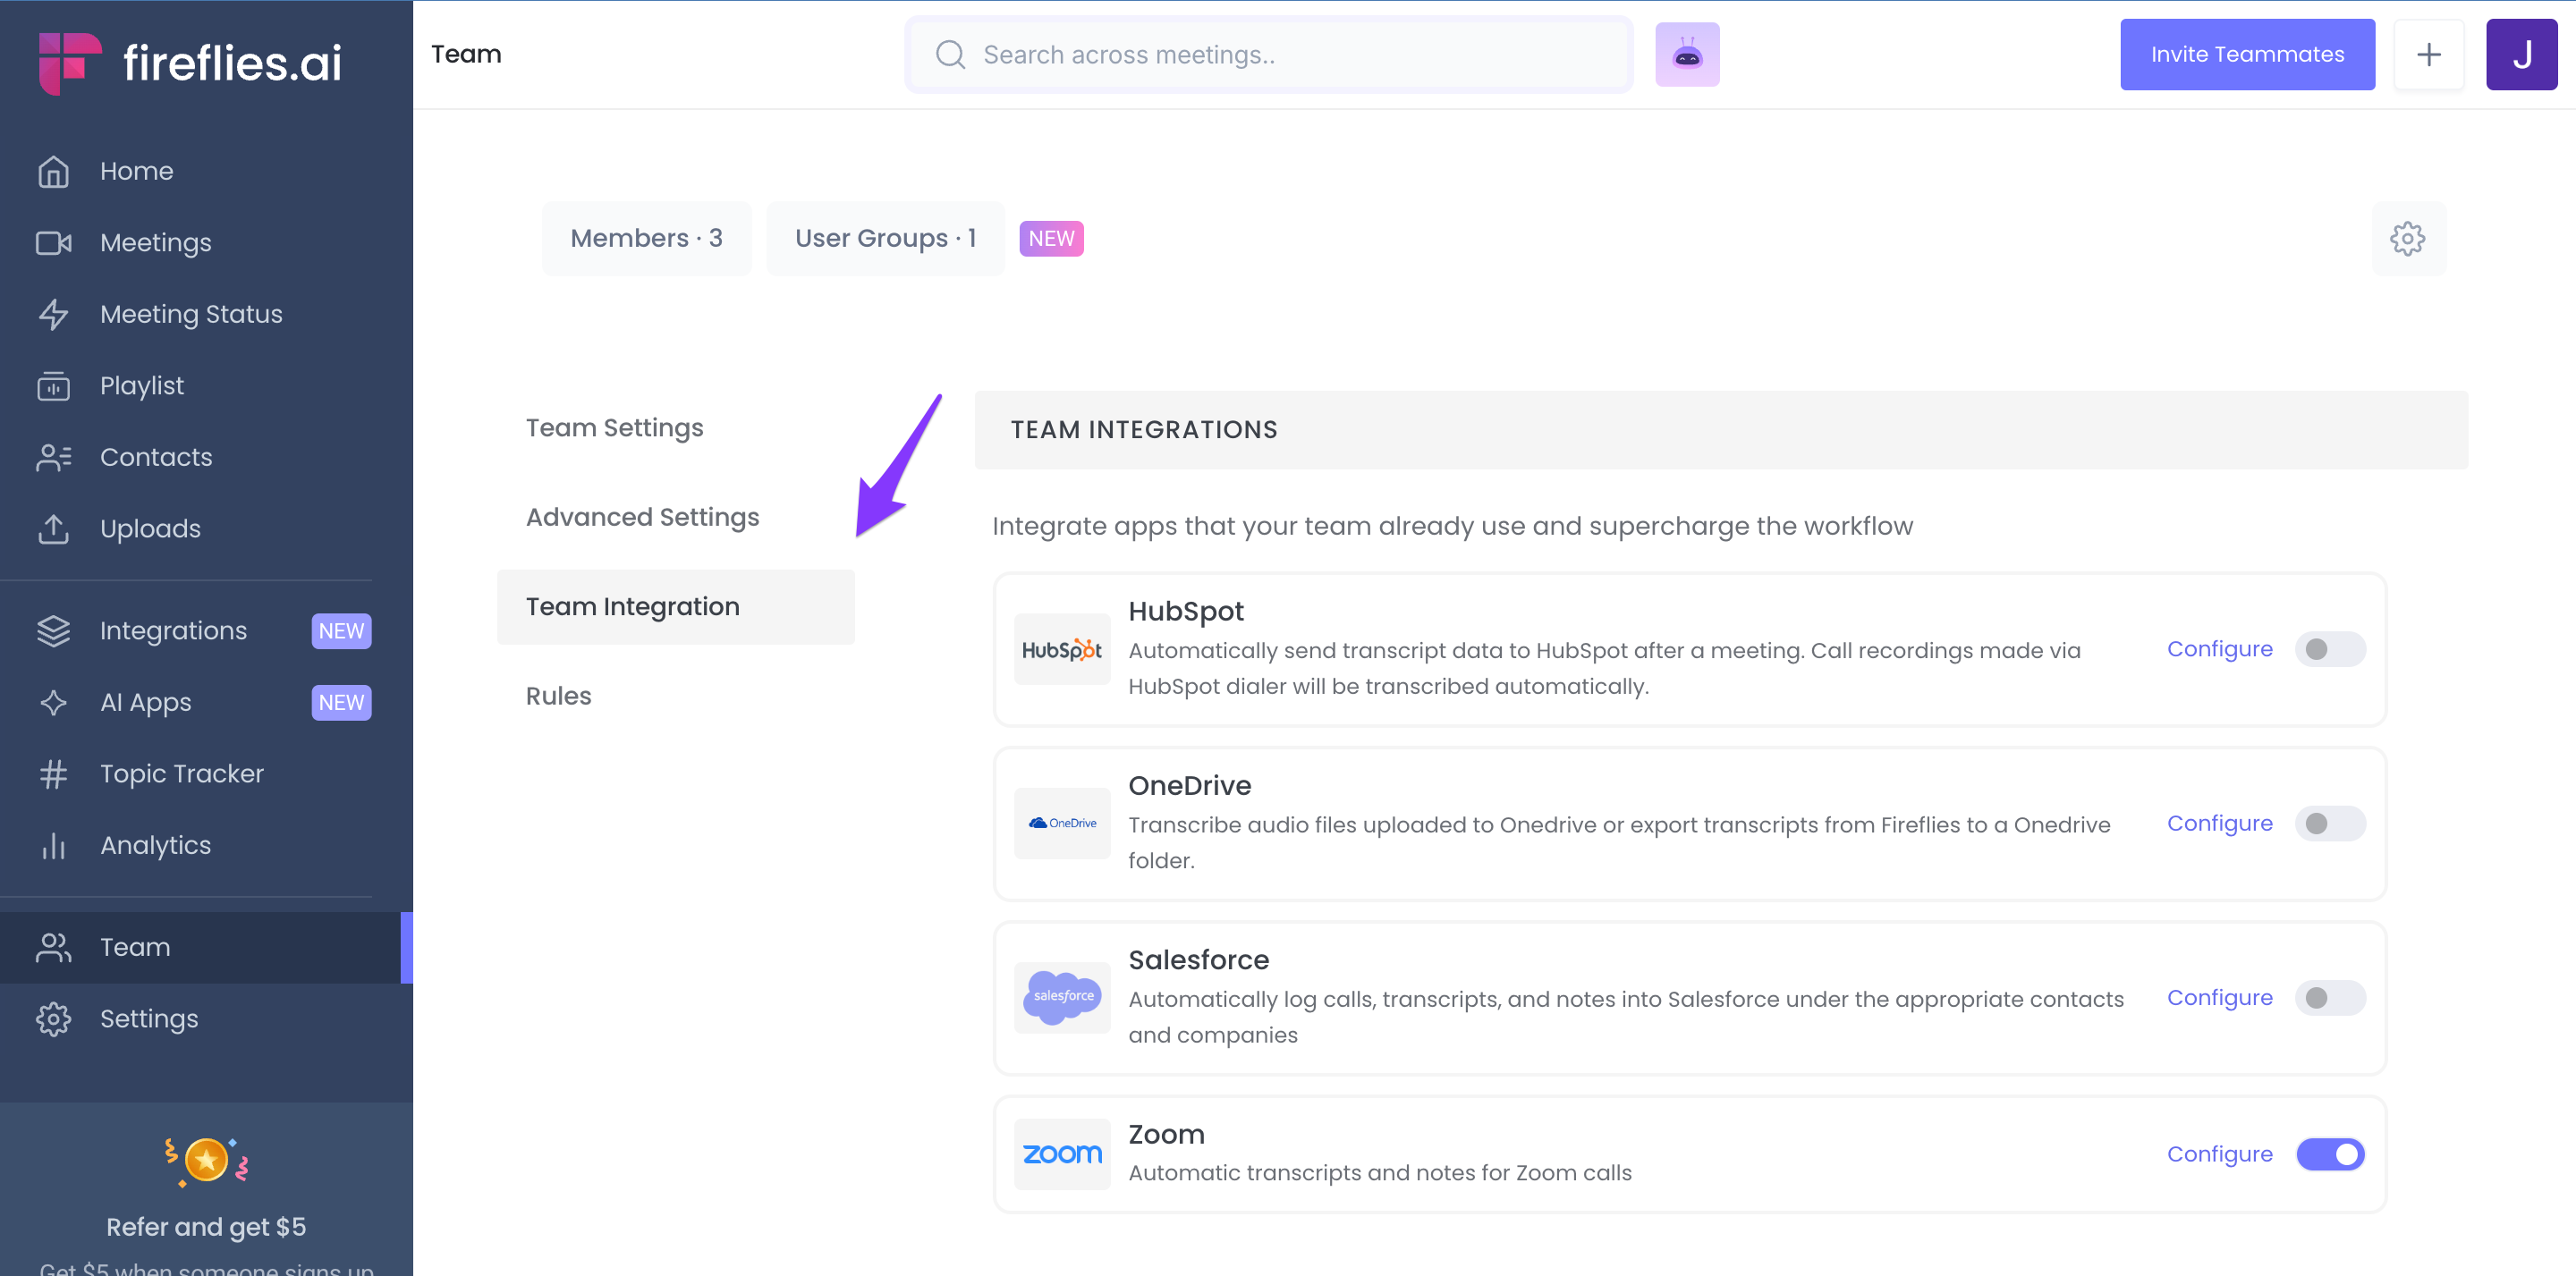Click the Meeting Status lightning icon

pyautogui.click(x=53, y=314)
